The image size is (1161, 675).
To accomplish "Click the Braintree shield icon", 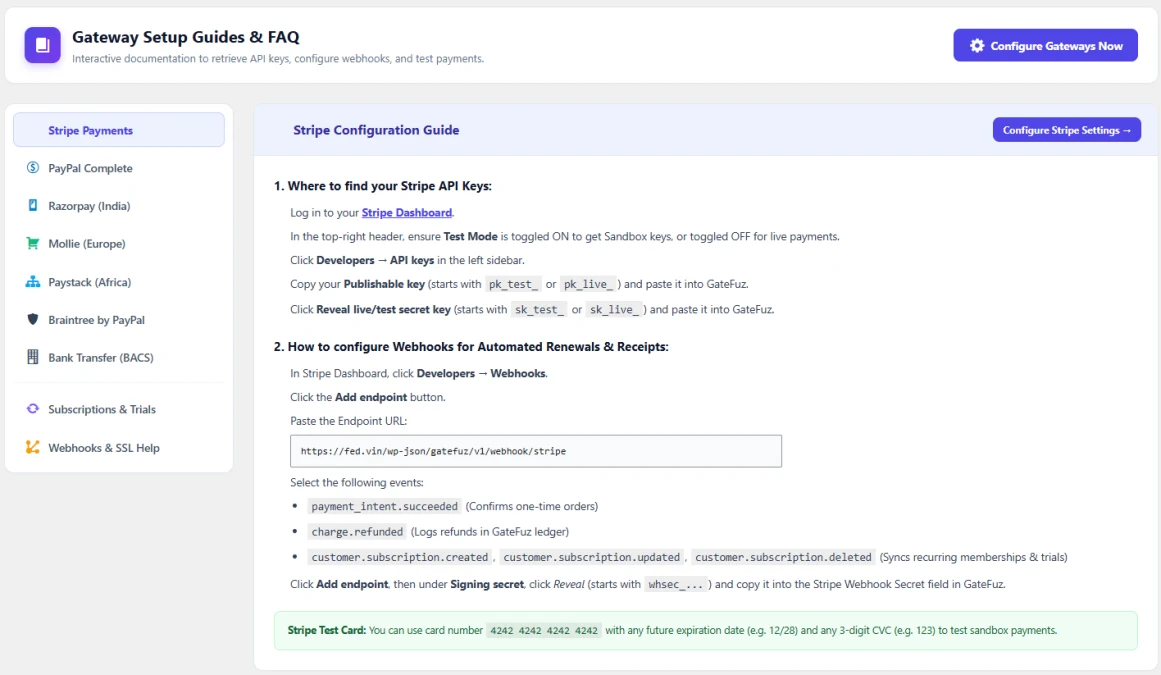I will tap(33, 319).
